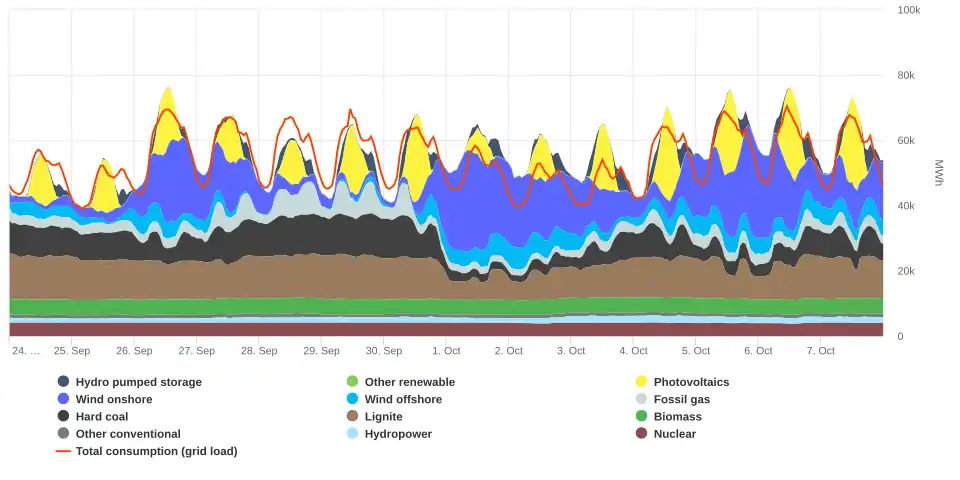Click the red Total consumption line marker
This screenshot has height=480, width=960.
click(x=64, y=451)
